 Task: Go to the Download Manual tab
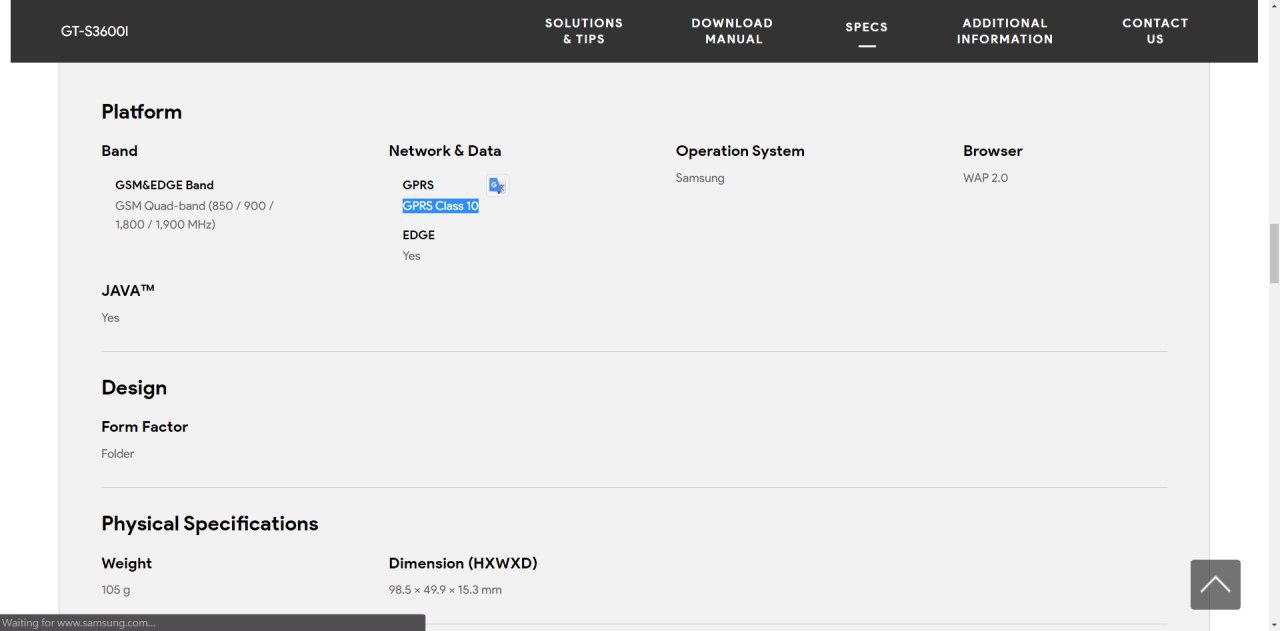tap(732, 31)
